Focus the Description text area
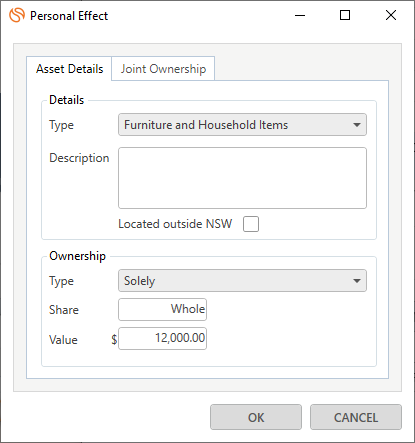Screen dimensions: 415x443 click(x=242, y=178)
